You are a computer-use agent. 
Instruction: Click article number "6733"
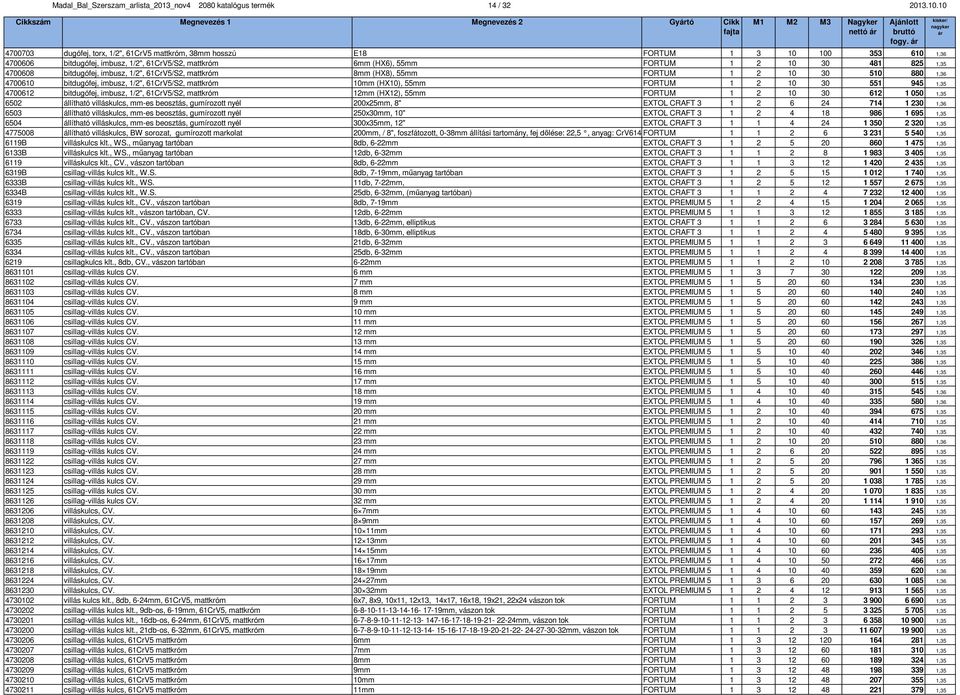coord(13,222)
